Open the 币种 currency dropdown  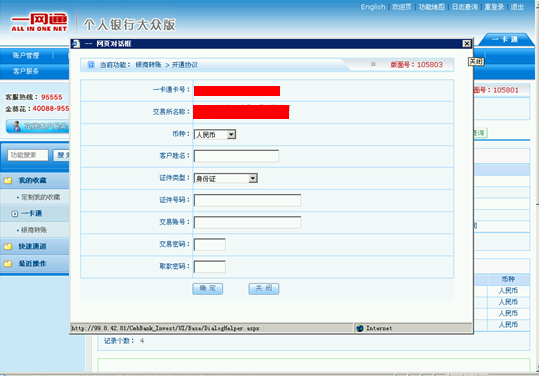tap(215, 134)
